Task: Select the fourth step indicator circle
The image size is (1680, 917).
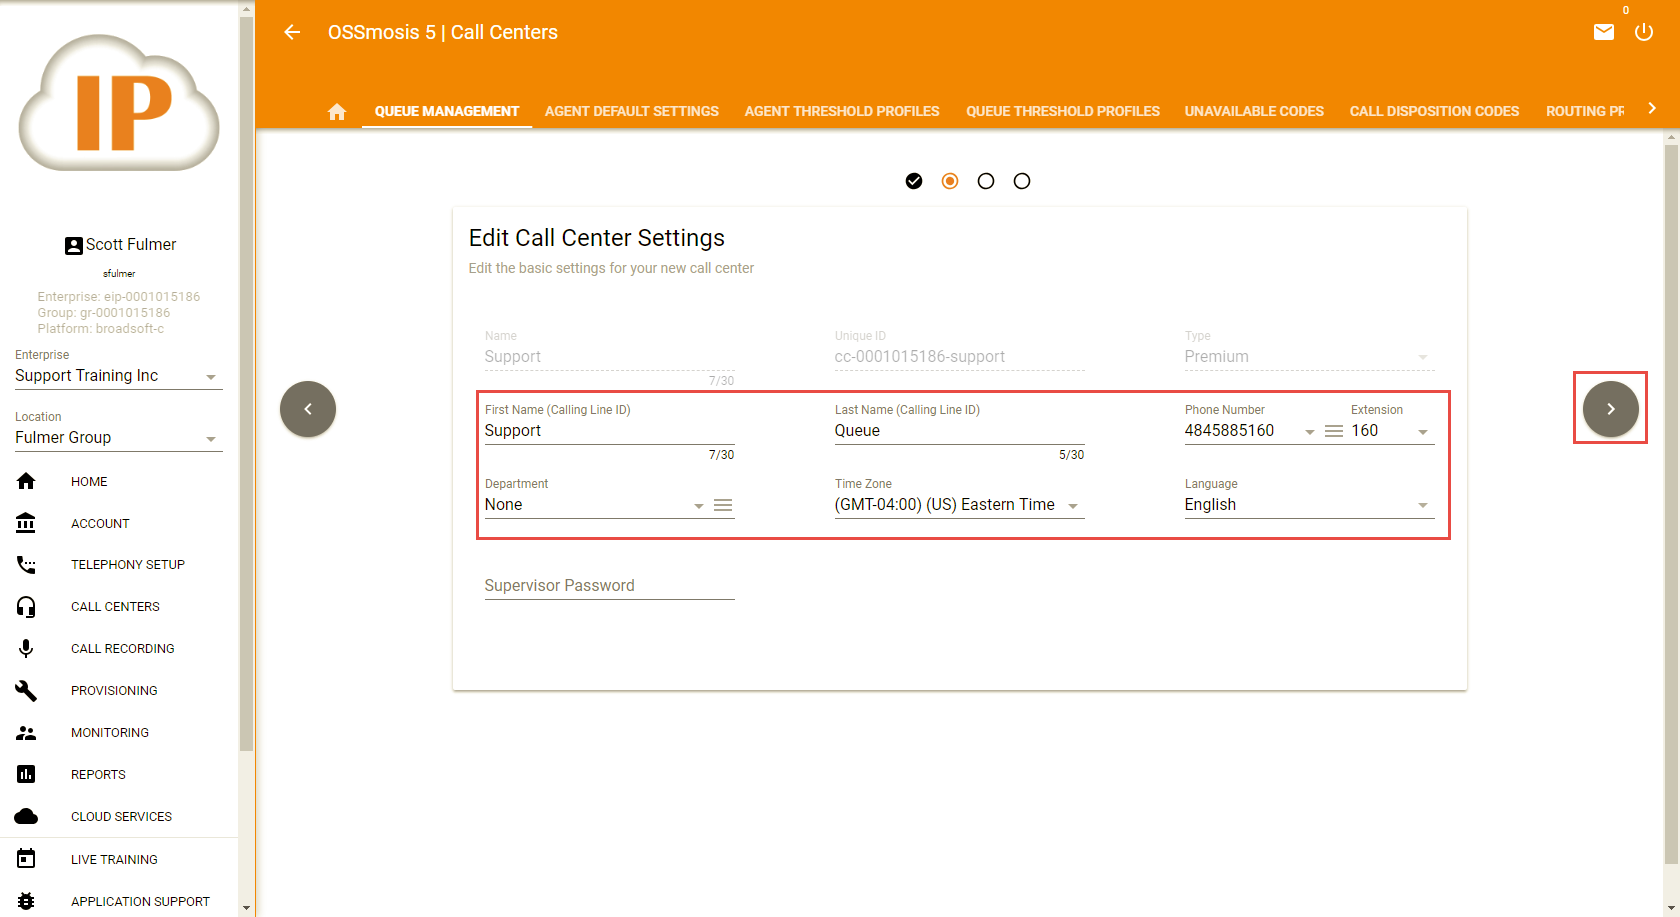Action: tap(1022, 181)
